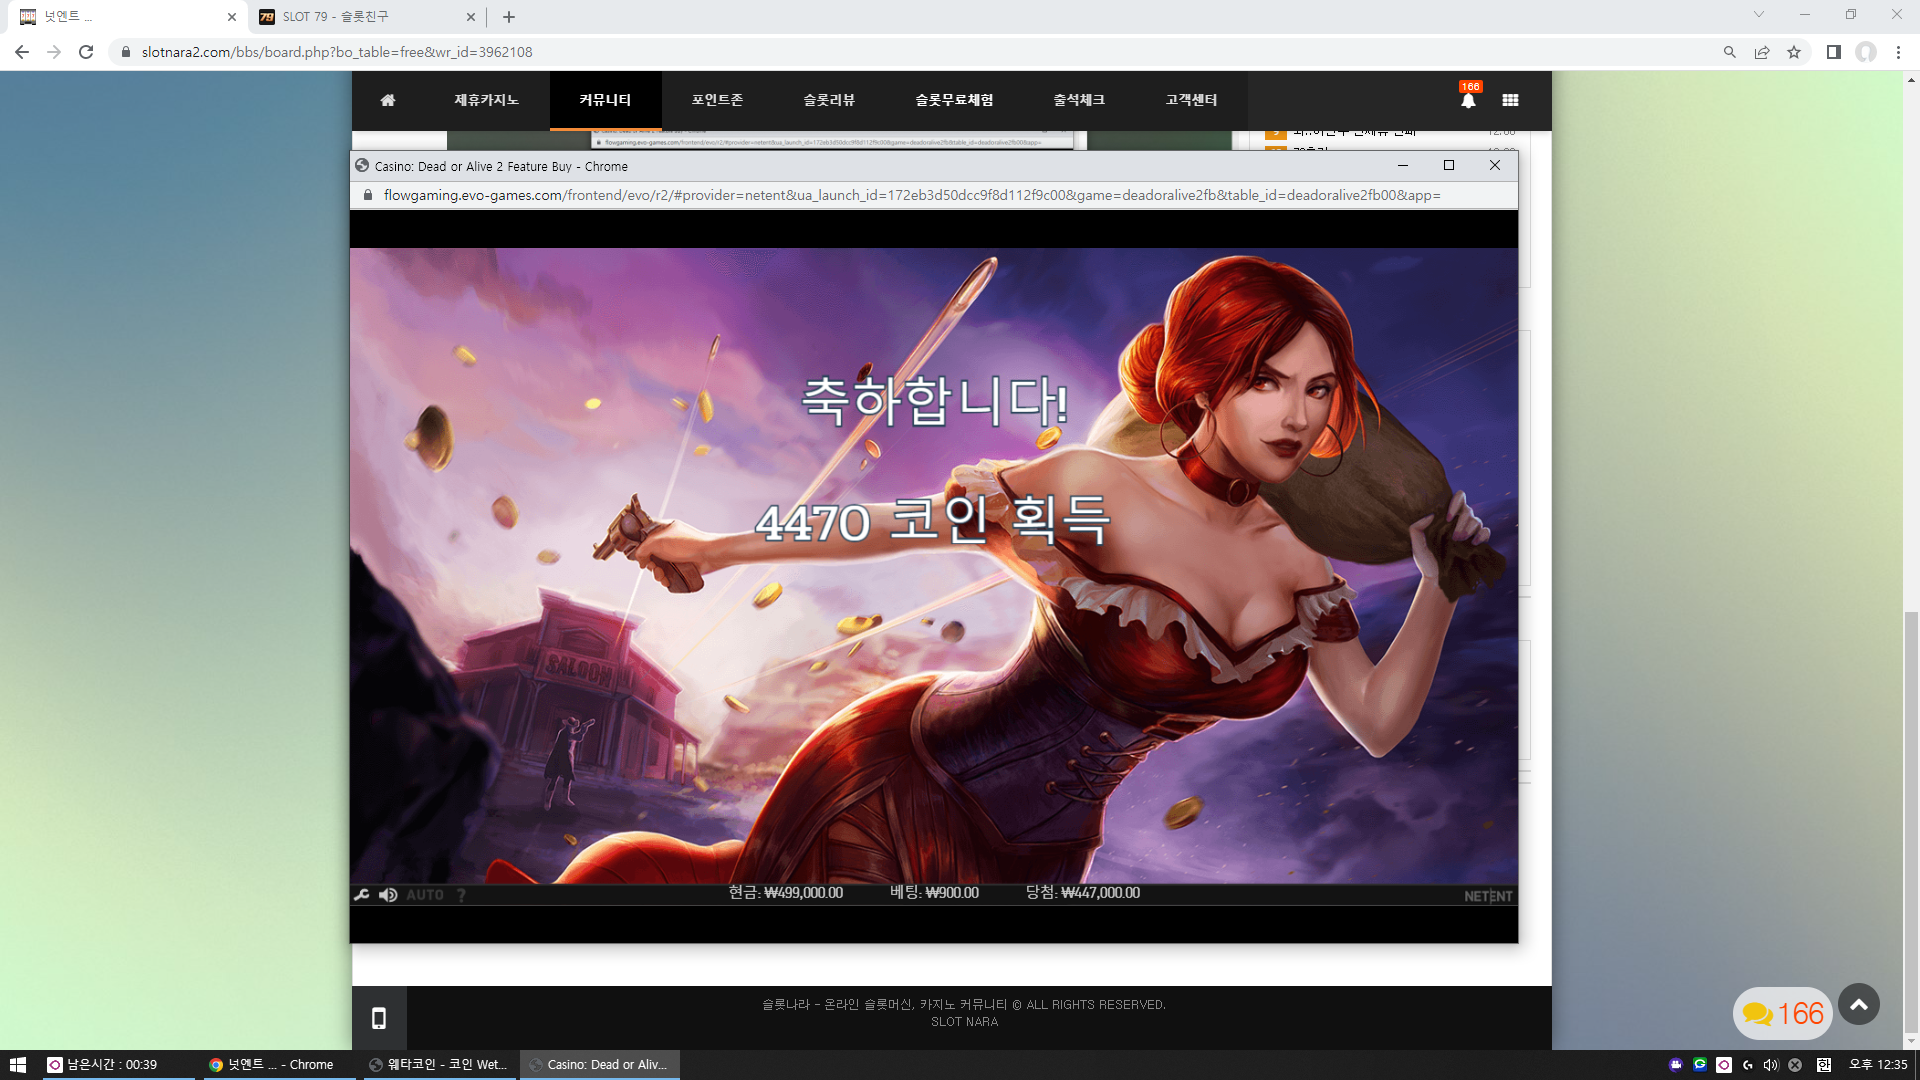Start AUTO play in the slot game
The height and width of the screenshot is (1080, 1920).
(x=425, y=895)
